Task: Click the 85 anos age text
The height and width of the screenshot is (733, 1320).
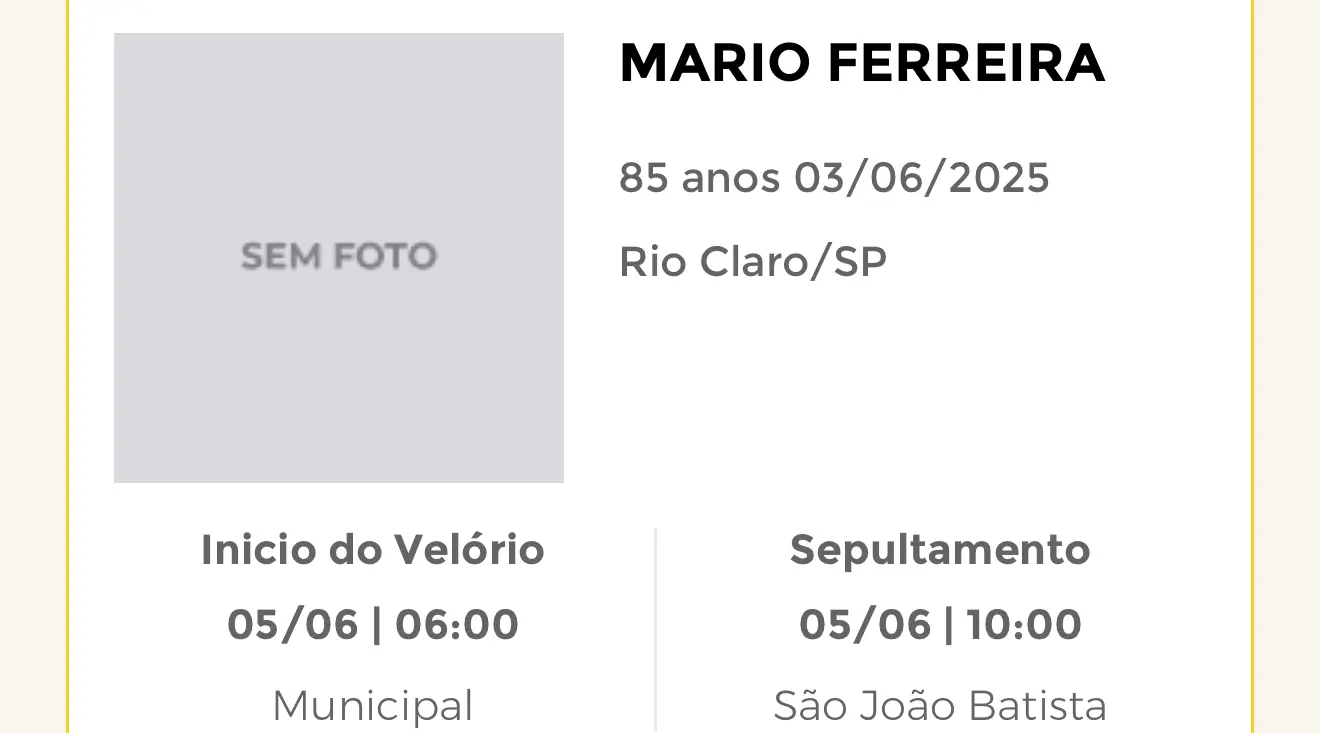Action: coord(699,178)
